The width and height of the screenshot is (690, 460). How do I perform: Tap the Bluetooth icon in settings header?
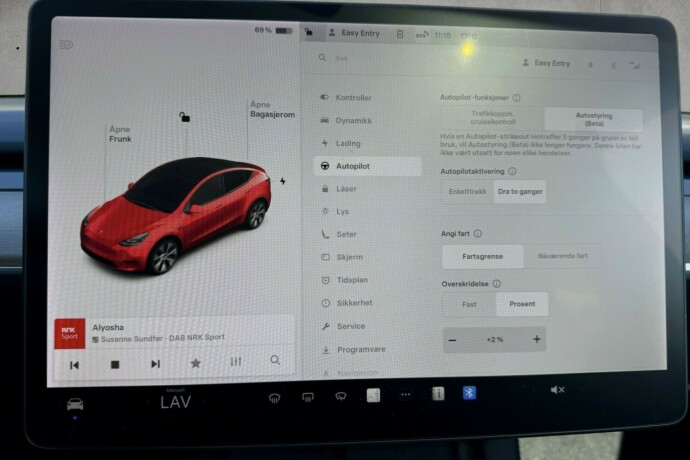coord(613,66)
